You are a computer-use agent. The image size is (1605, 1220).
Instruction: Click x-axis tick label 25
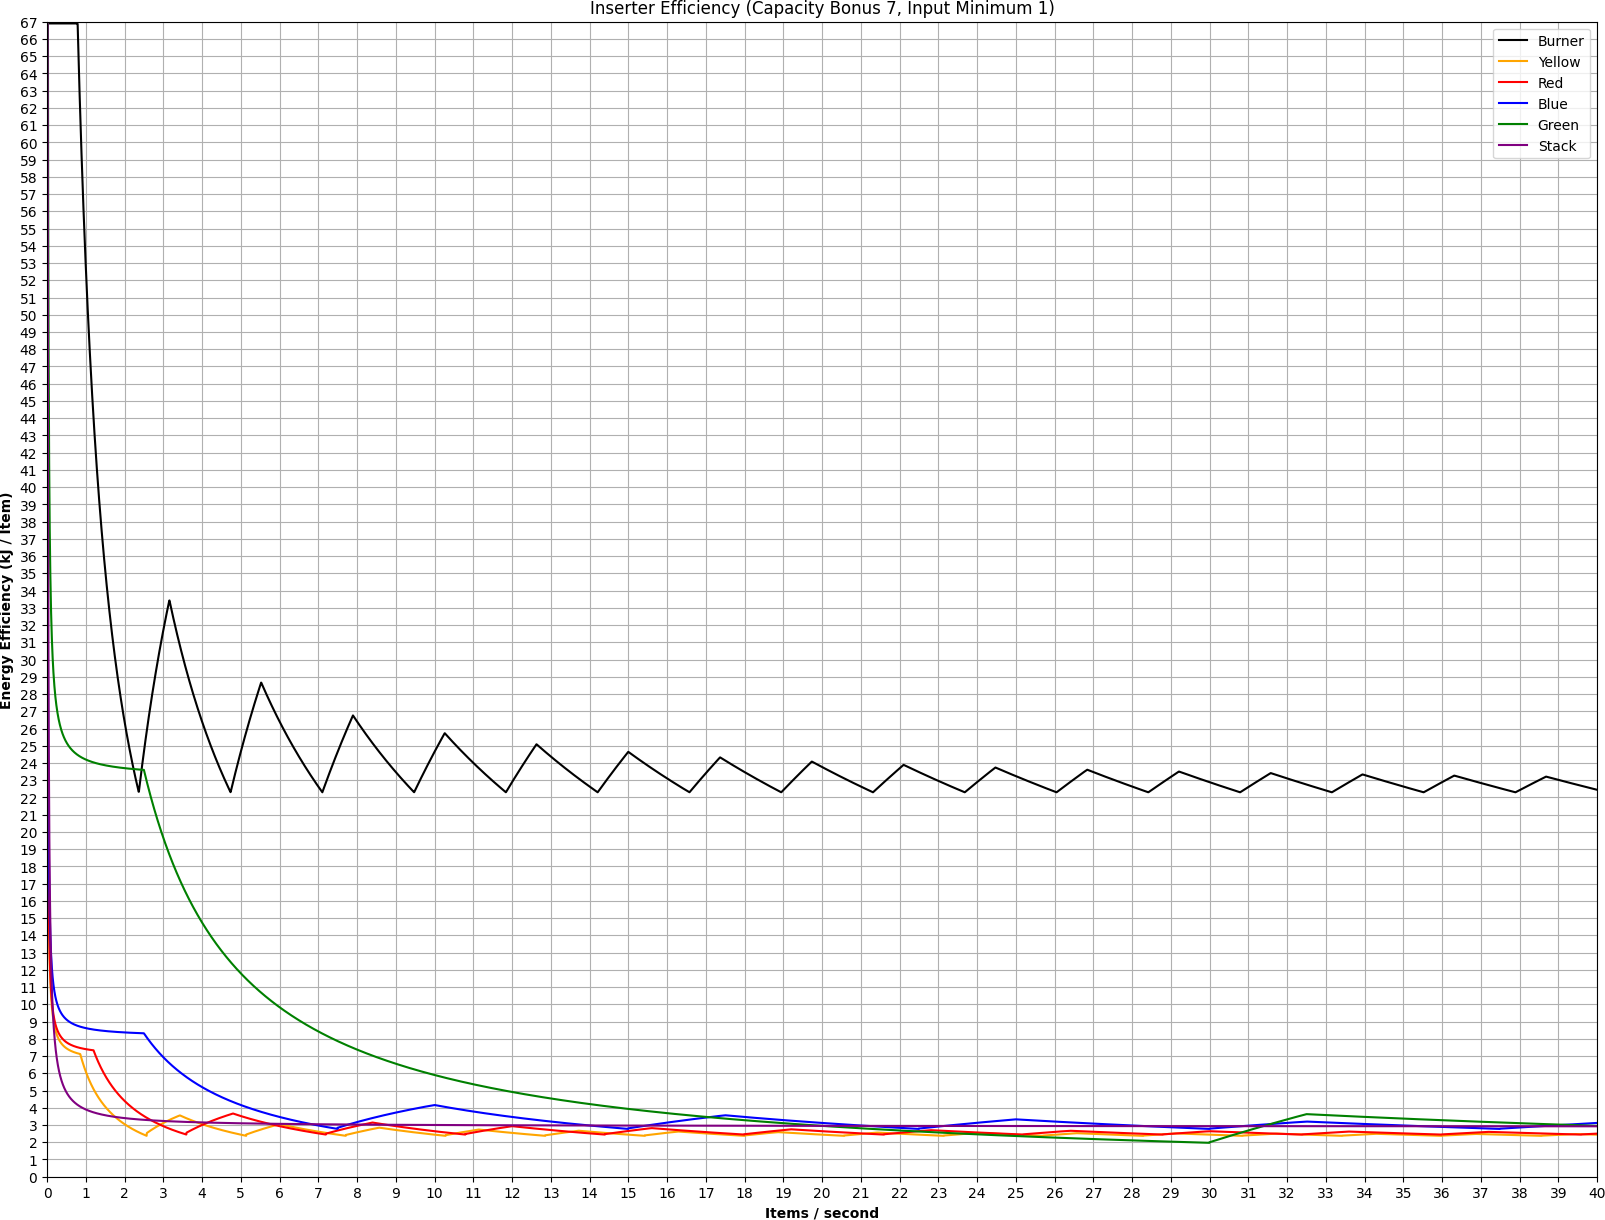click(x=1016, y=1193)
